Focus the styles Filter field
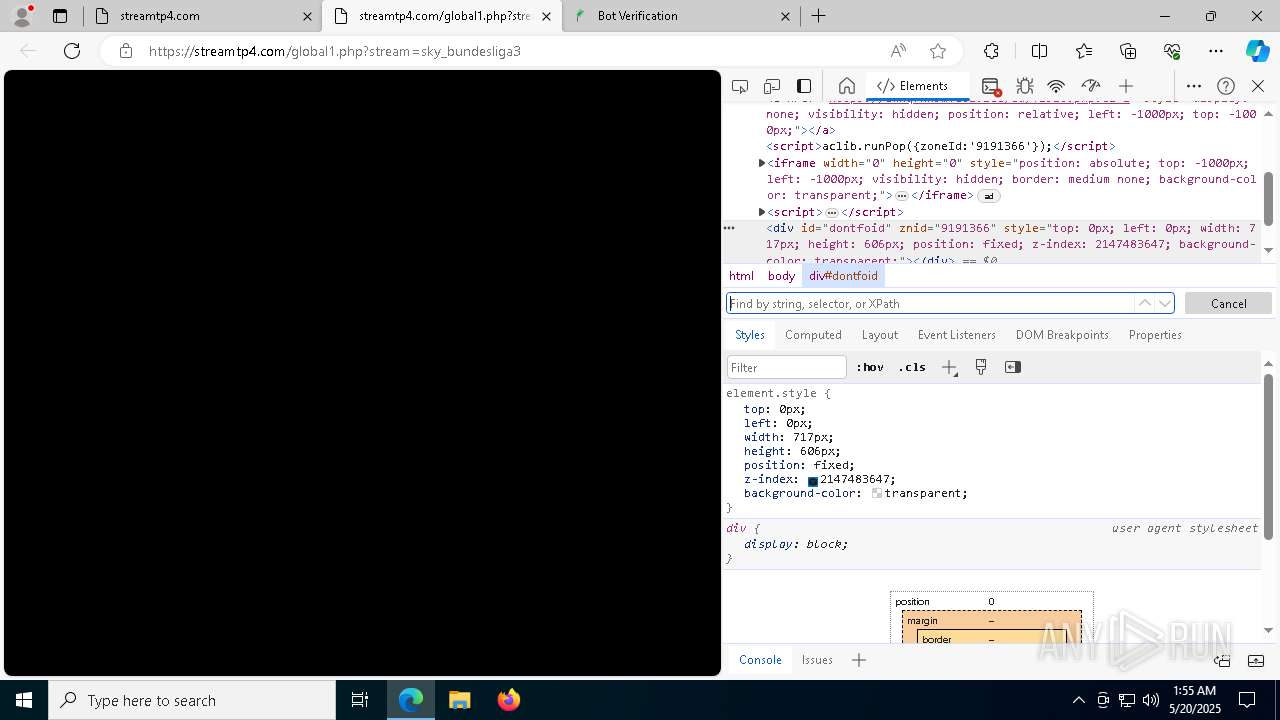 tap(787, 367)
